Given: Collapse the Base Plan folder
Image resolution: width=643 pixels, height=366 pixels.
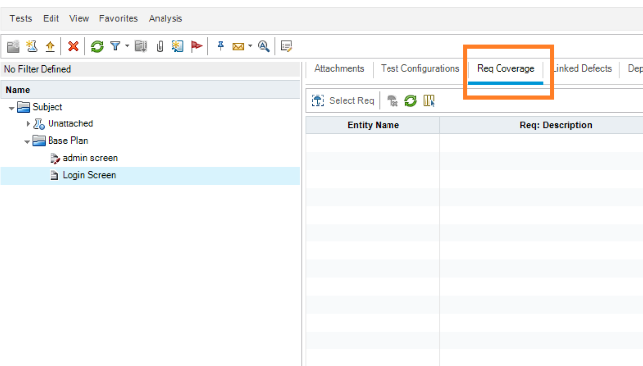Looking at the screenshot, I should 27,141.
